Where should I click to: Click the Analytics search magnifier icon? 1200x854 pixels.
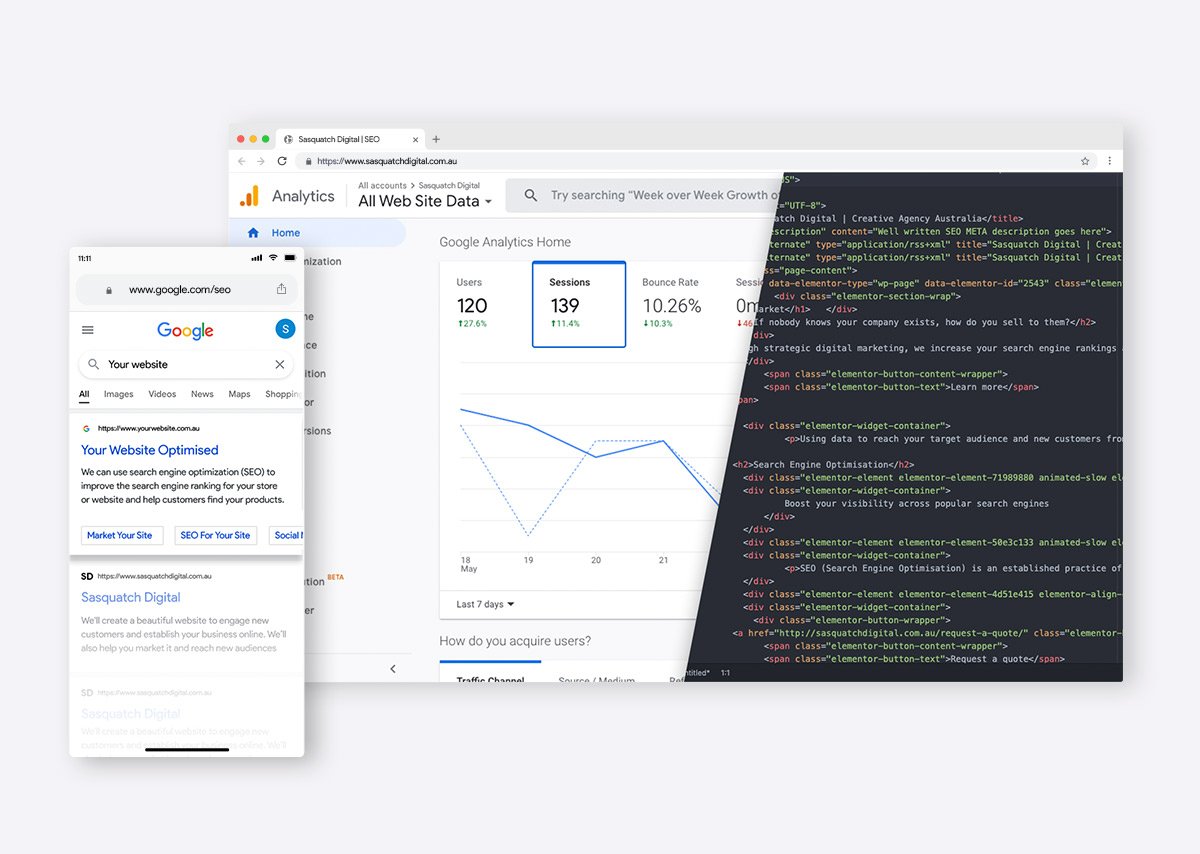click(531, 195)
